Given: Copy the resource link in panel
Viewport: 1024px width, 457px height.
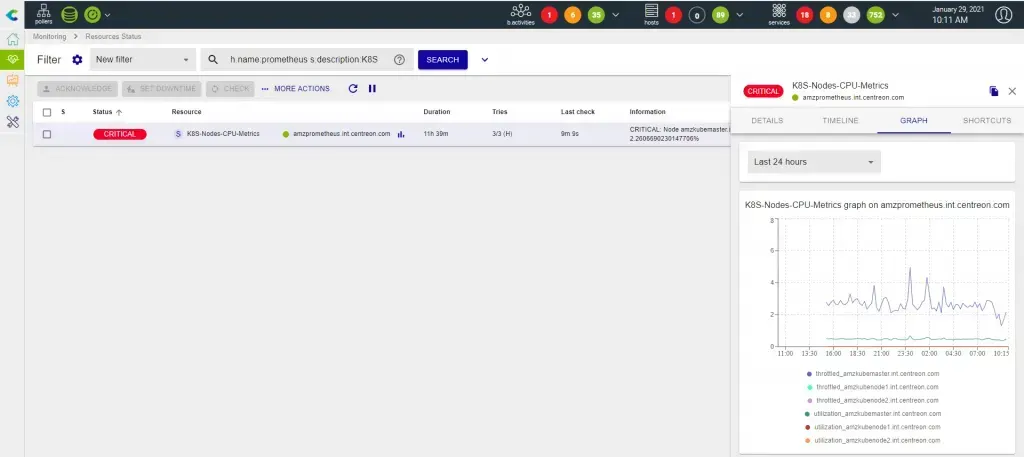Looking at the screenshot, I should click(x=993, y=91).
